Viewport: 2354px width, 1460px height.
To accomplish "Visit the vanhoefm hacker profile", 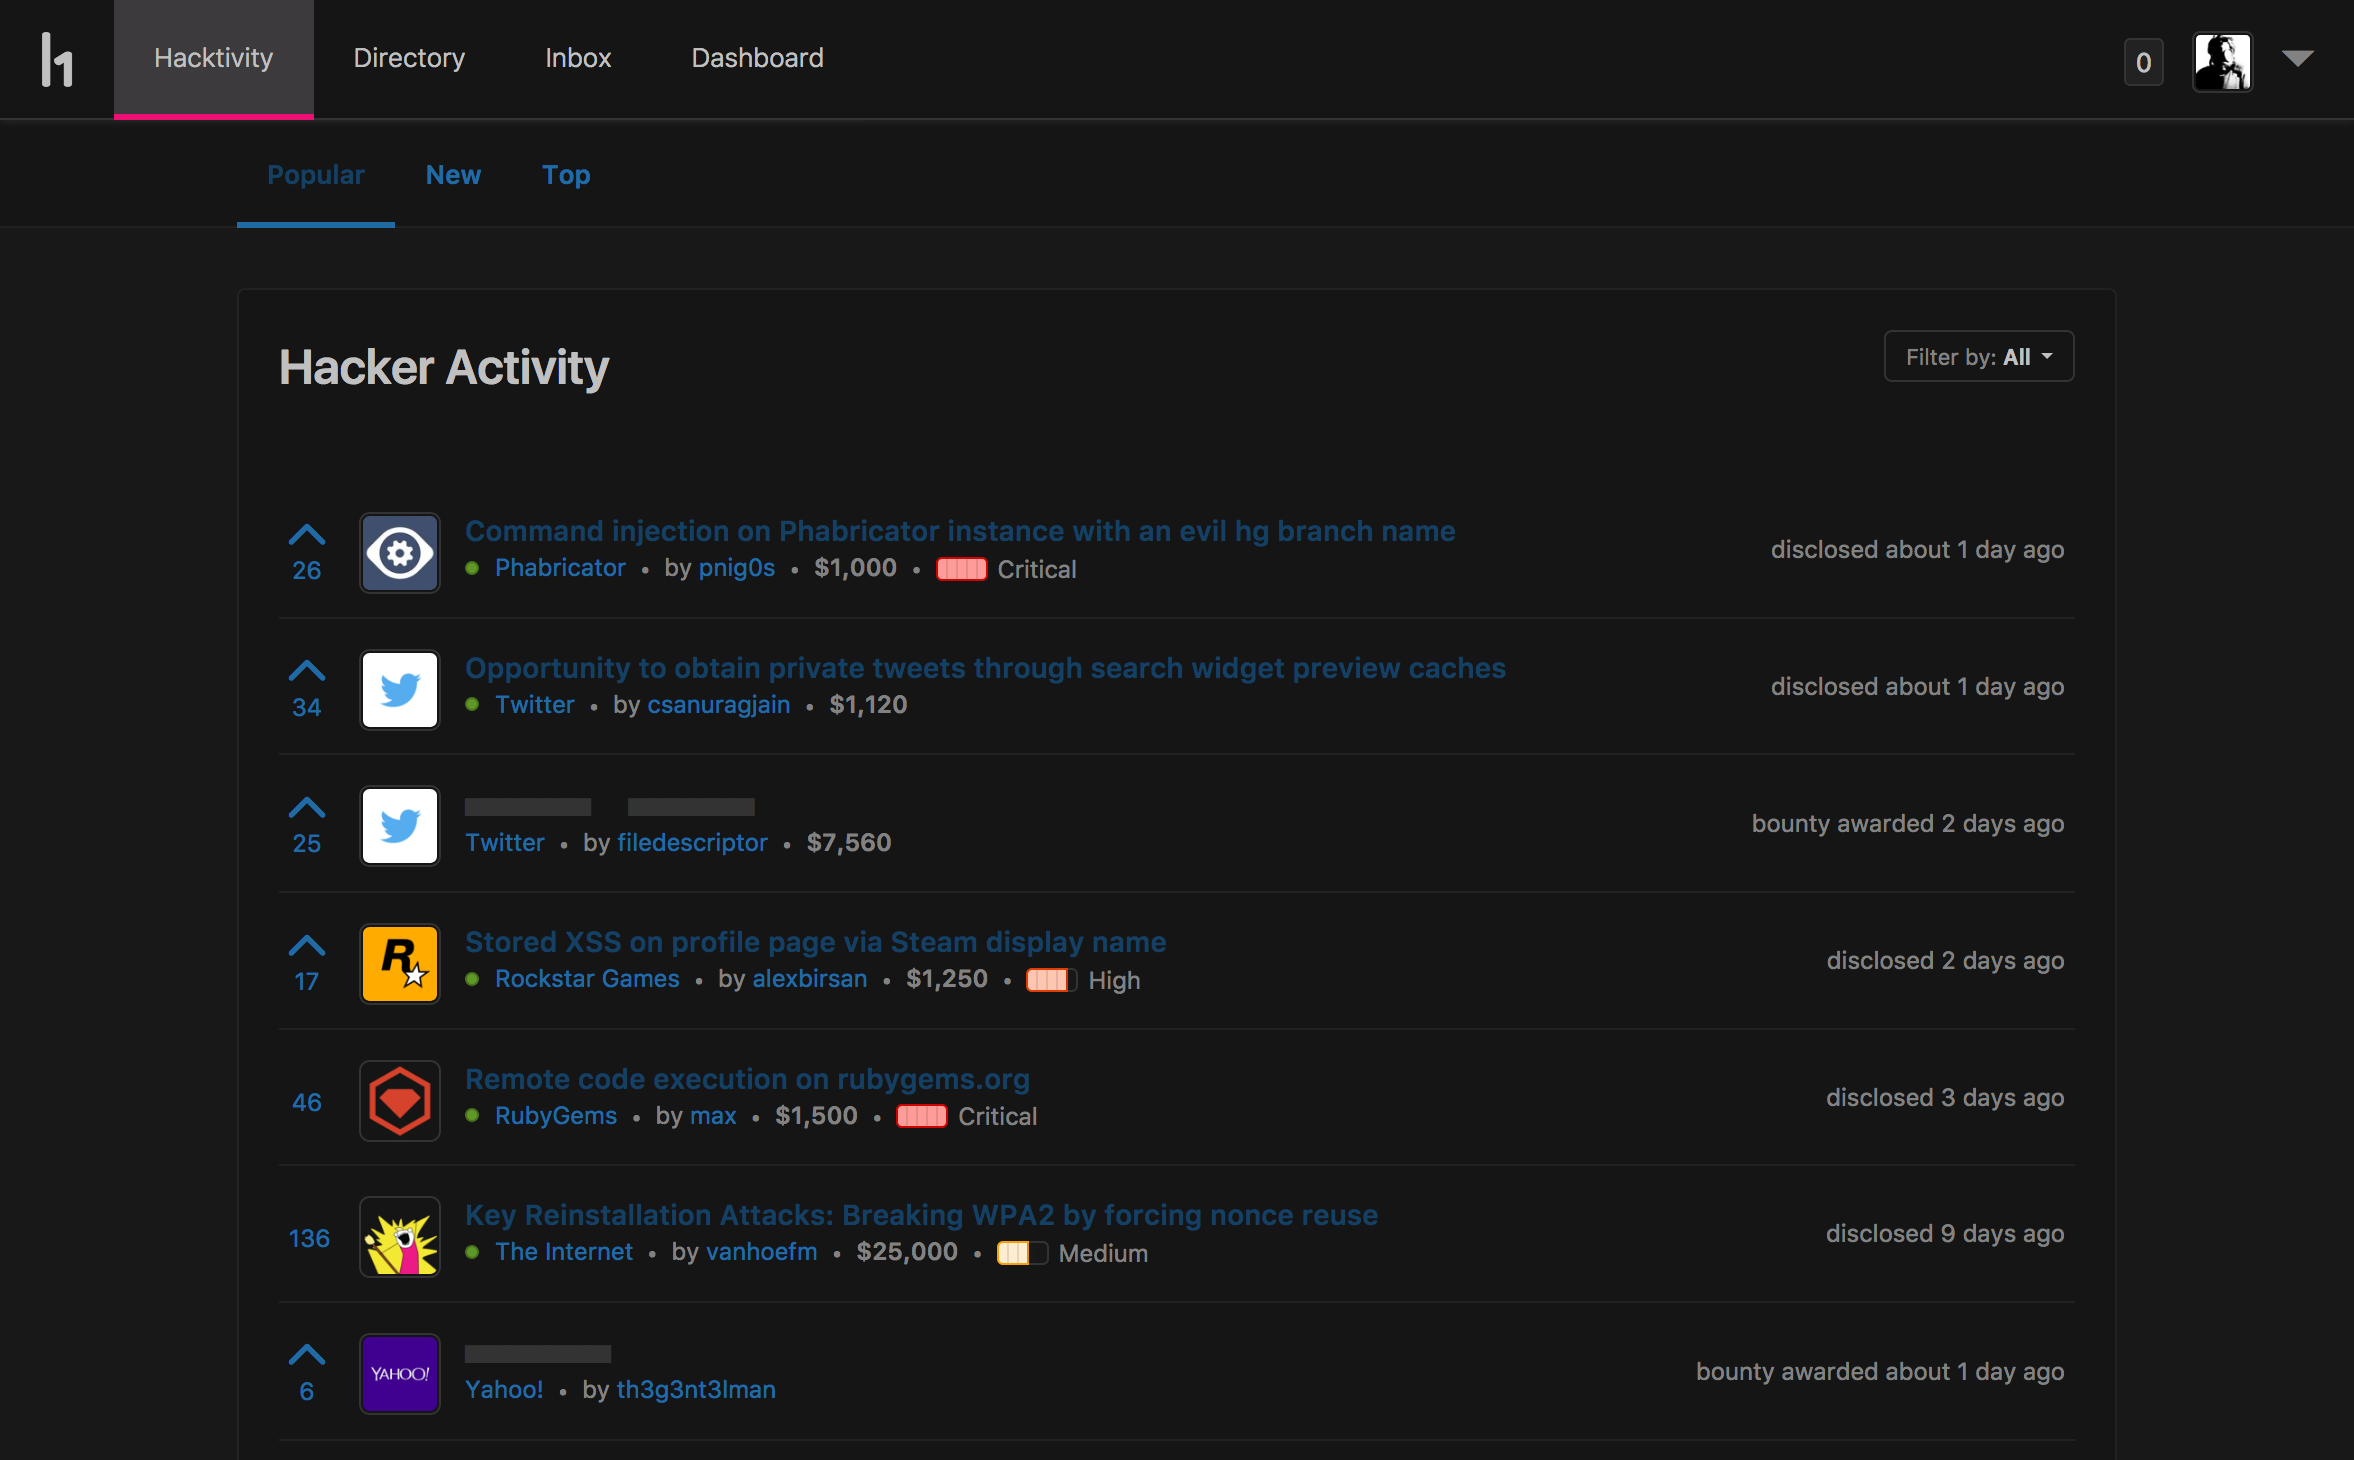I will click(x=761, y=1252).
